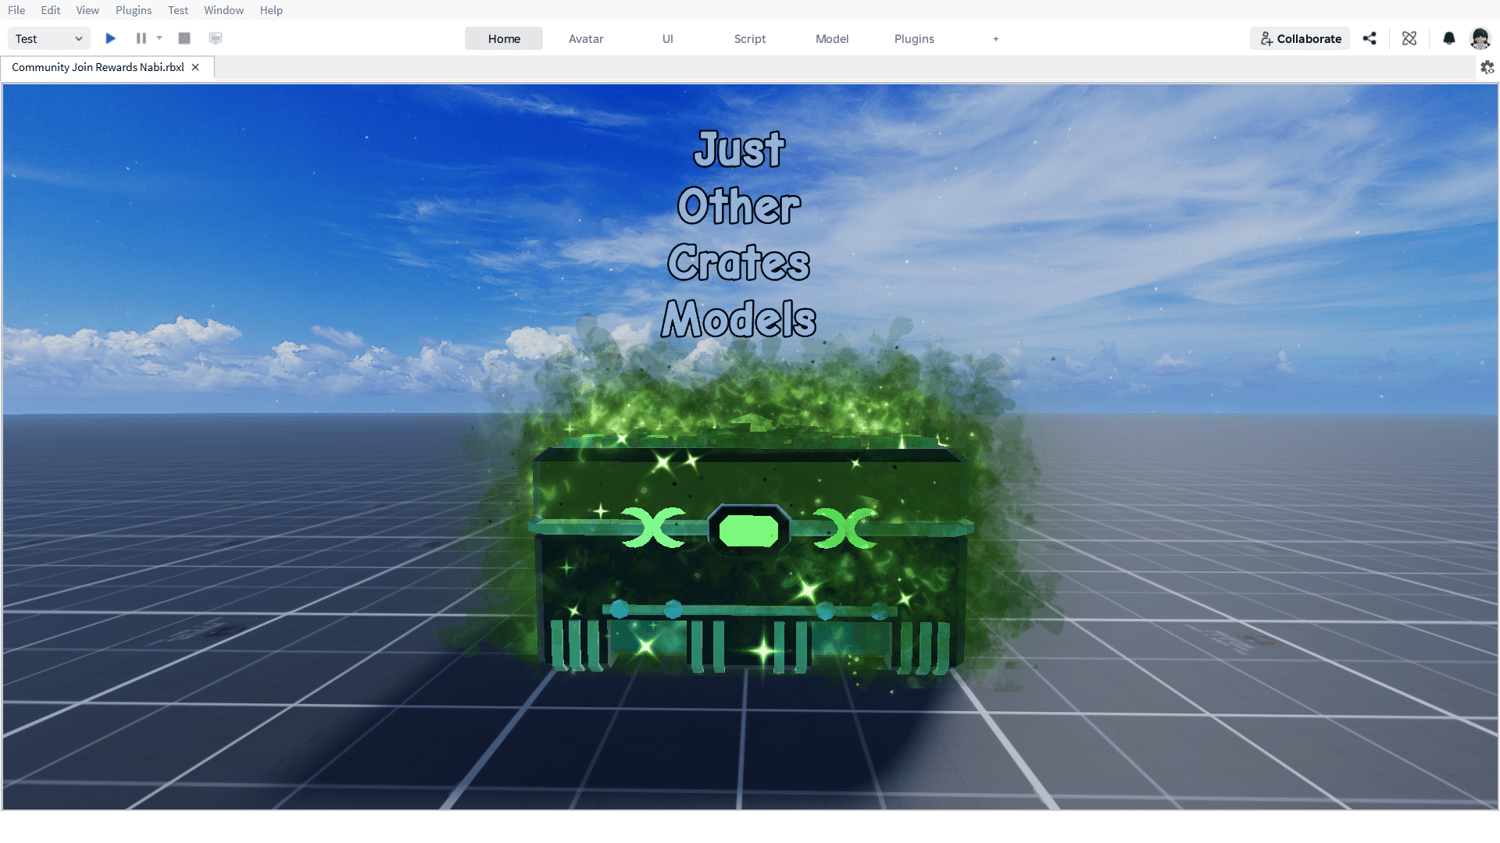Open the viewport settings gear icon
This screenshot has width=1500, height=843.
coord(1487,67)
